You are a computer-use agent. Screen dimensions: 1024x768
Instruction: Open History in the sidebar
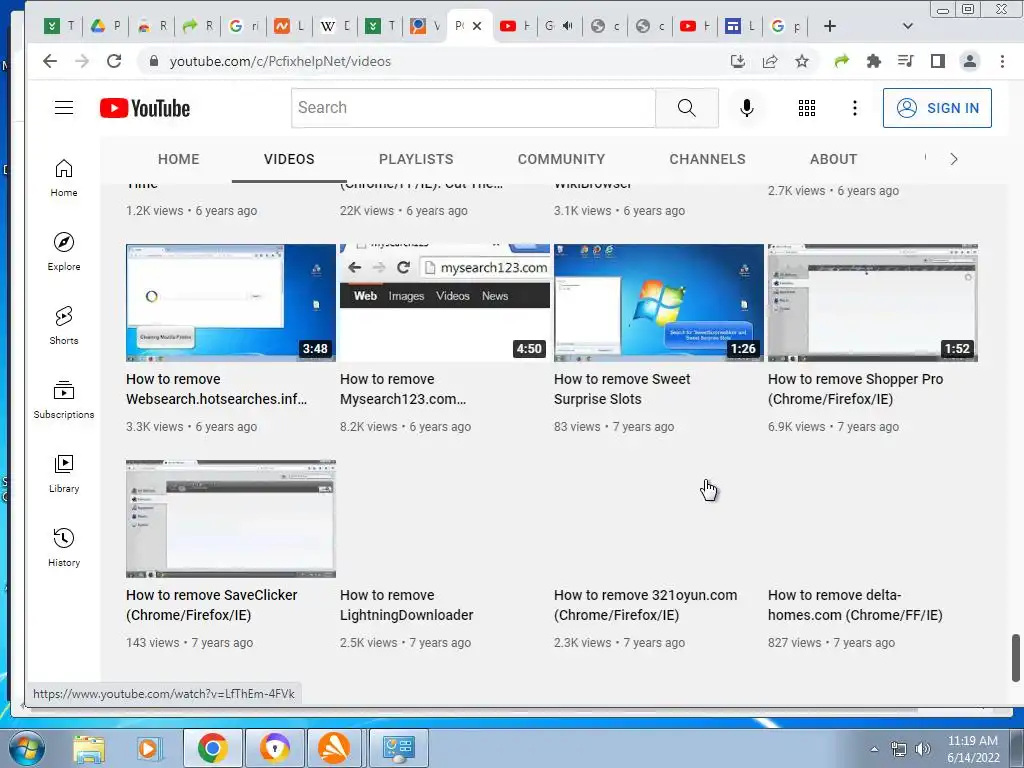click(x=64, y=547)
